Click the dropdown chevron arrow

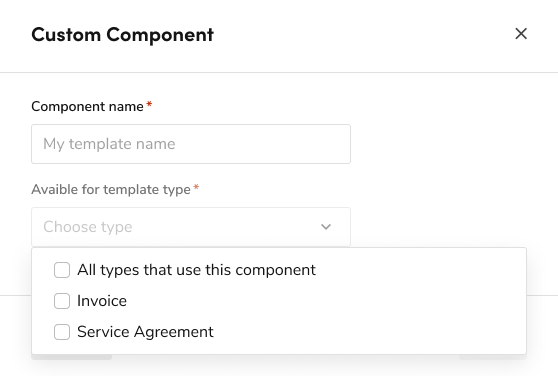point(326,227)
